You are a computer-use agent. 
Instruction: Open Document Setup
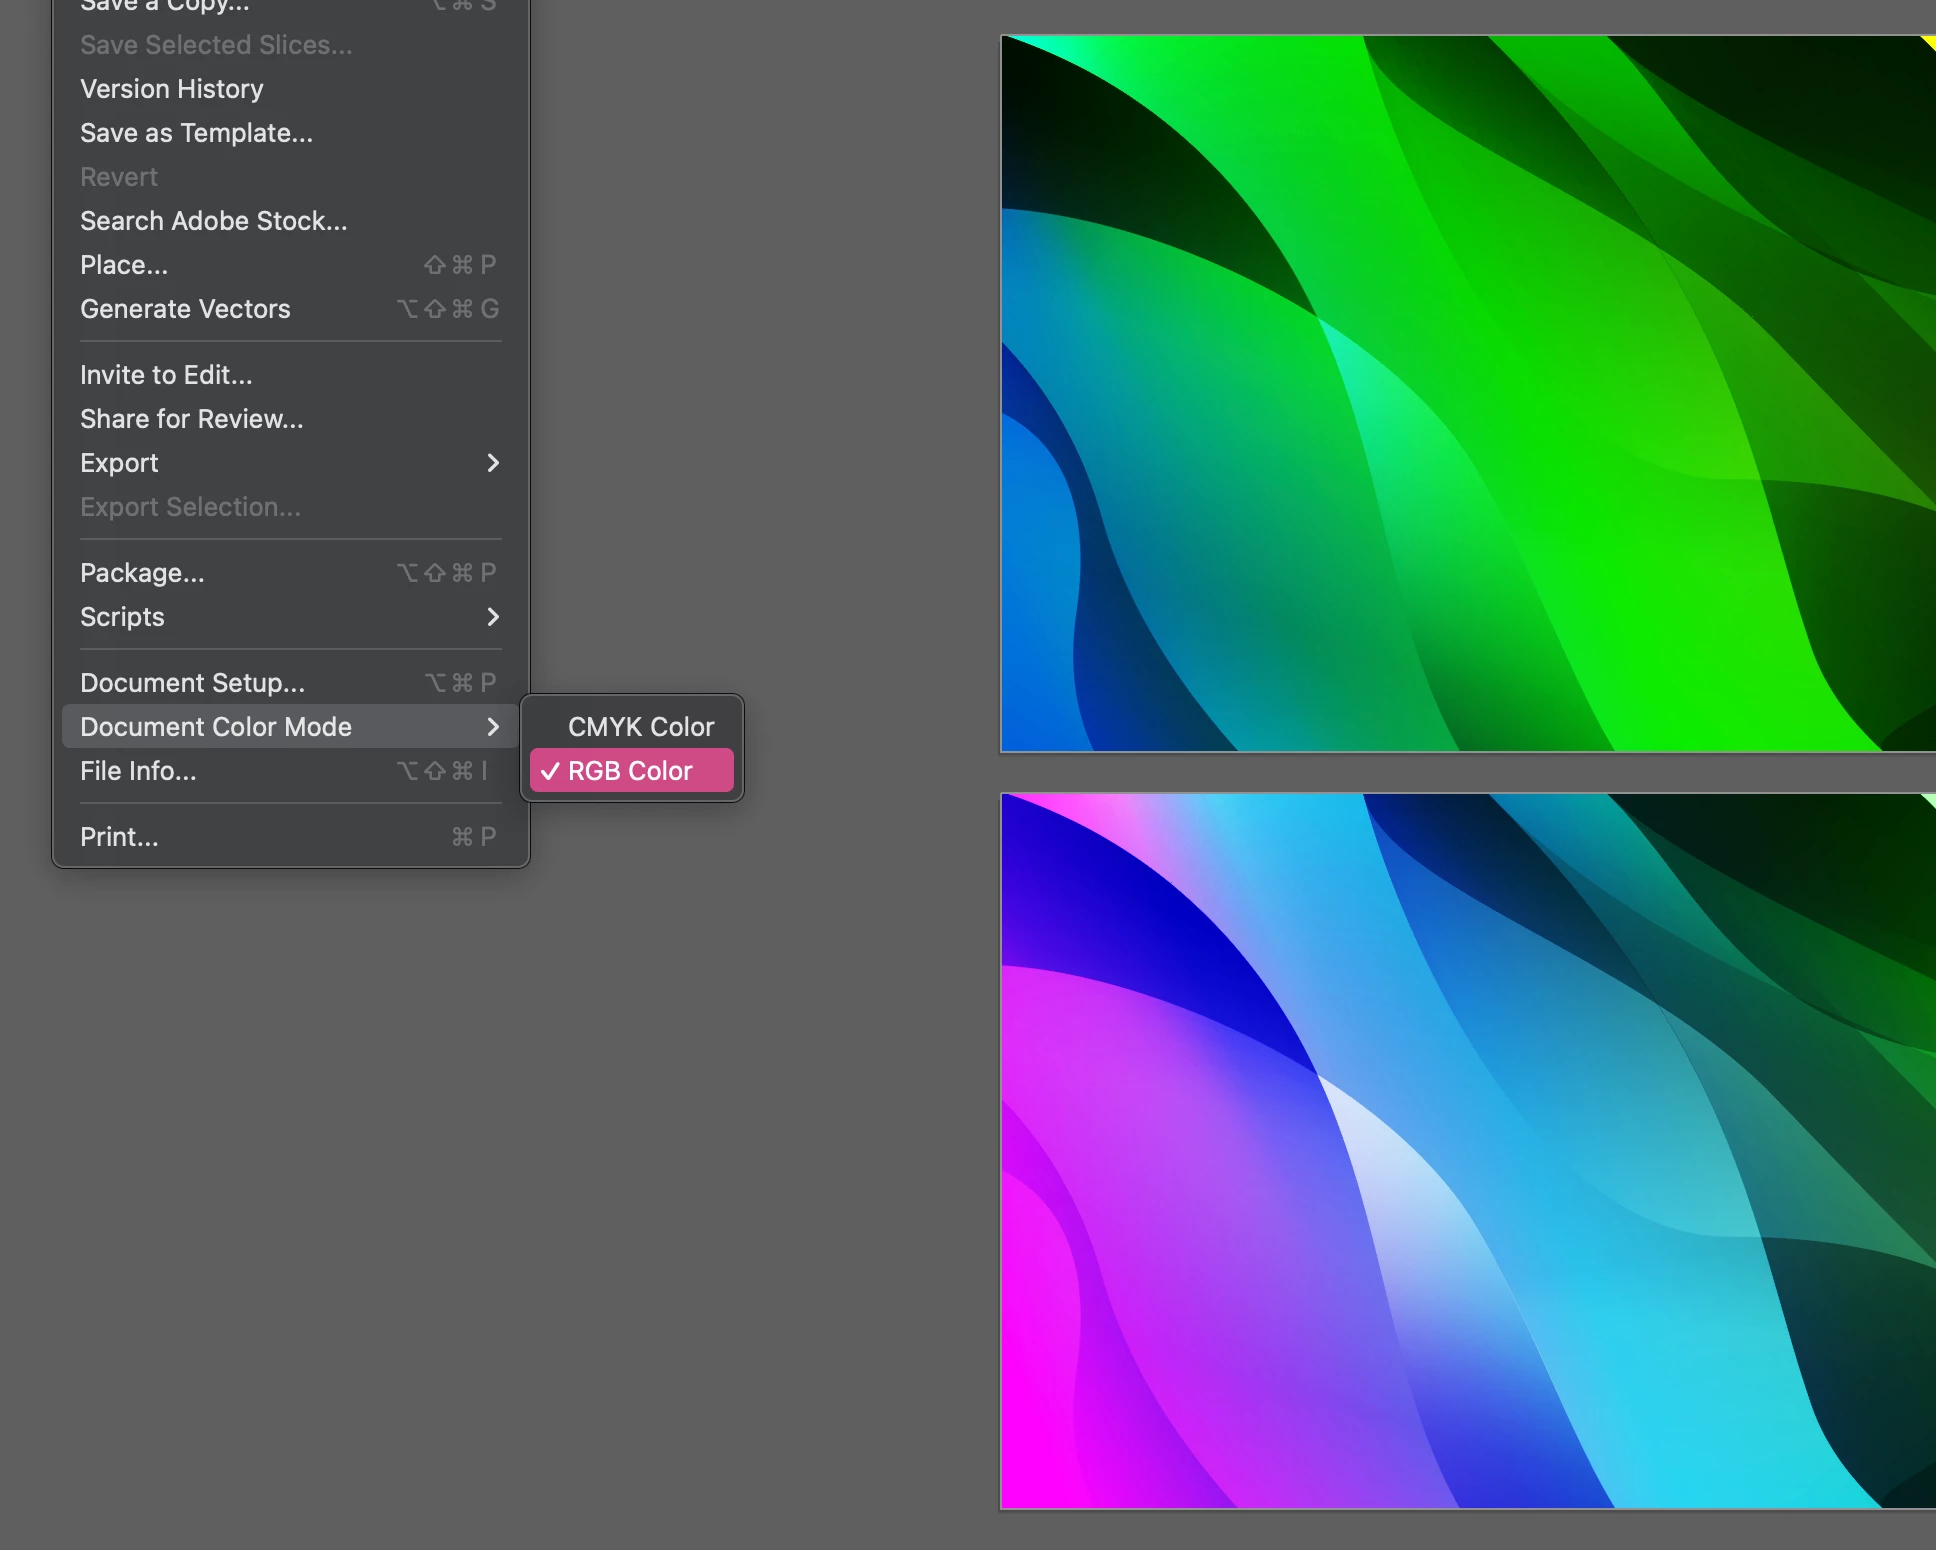pyautogui.click(x=192, y=683)
